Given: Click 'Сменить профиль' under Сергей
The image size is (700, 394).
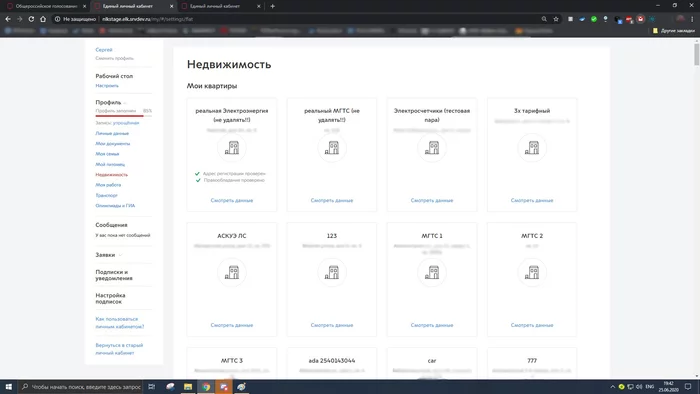Looking at the screenshot, I should click(114, 58).
